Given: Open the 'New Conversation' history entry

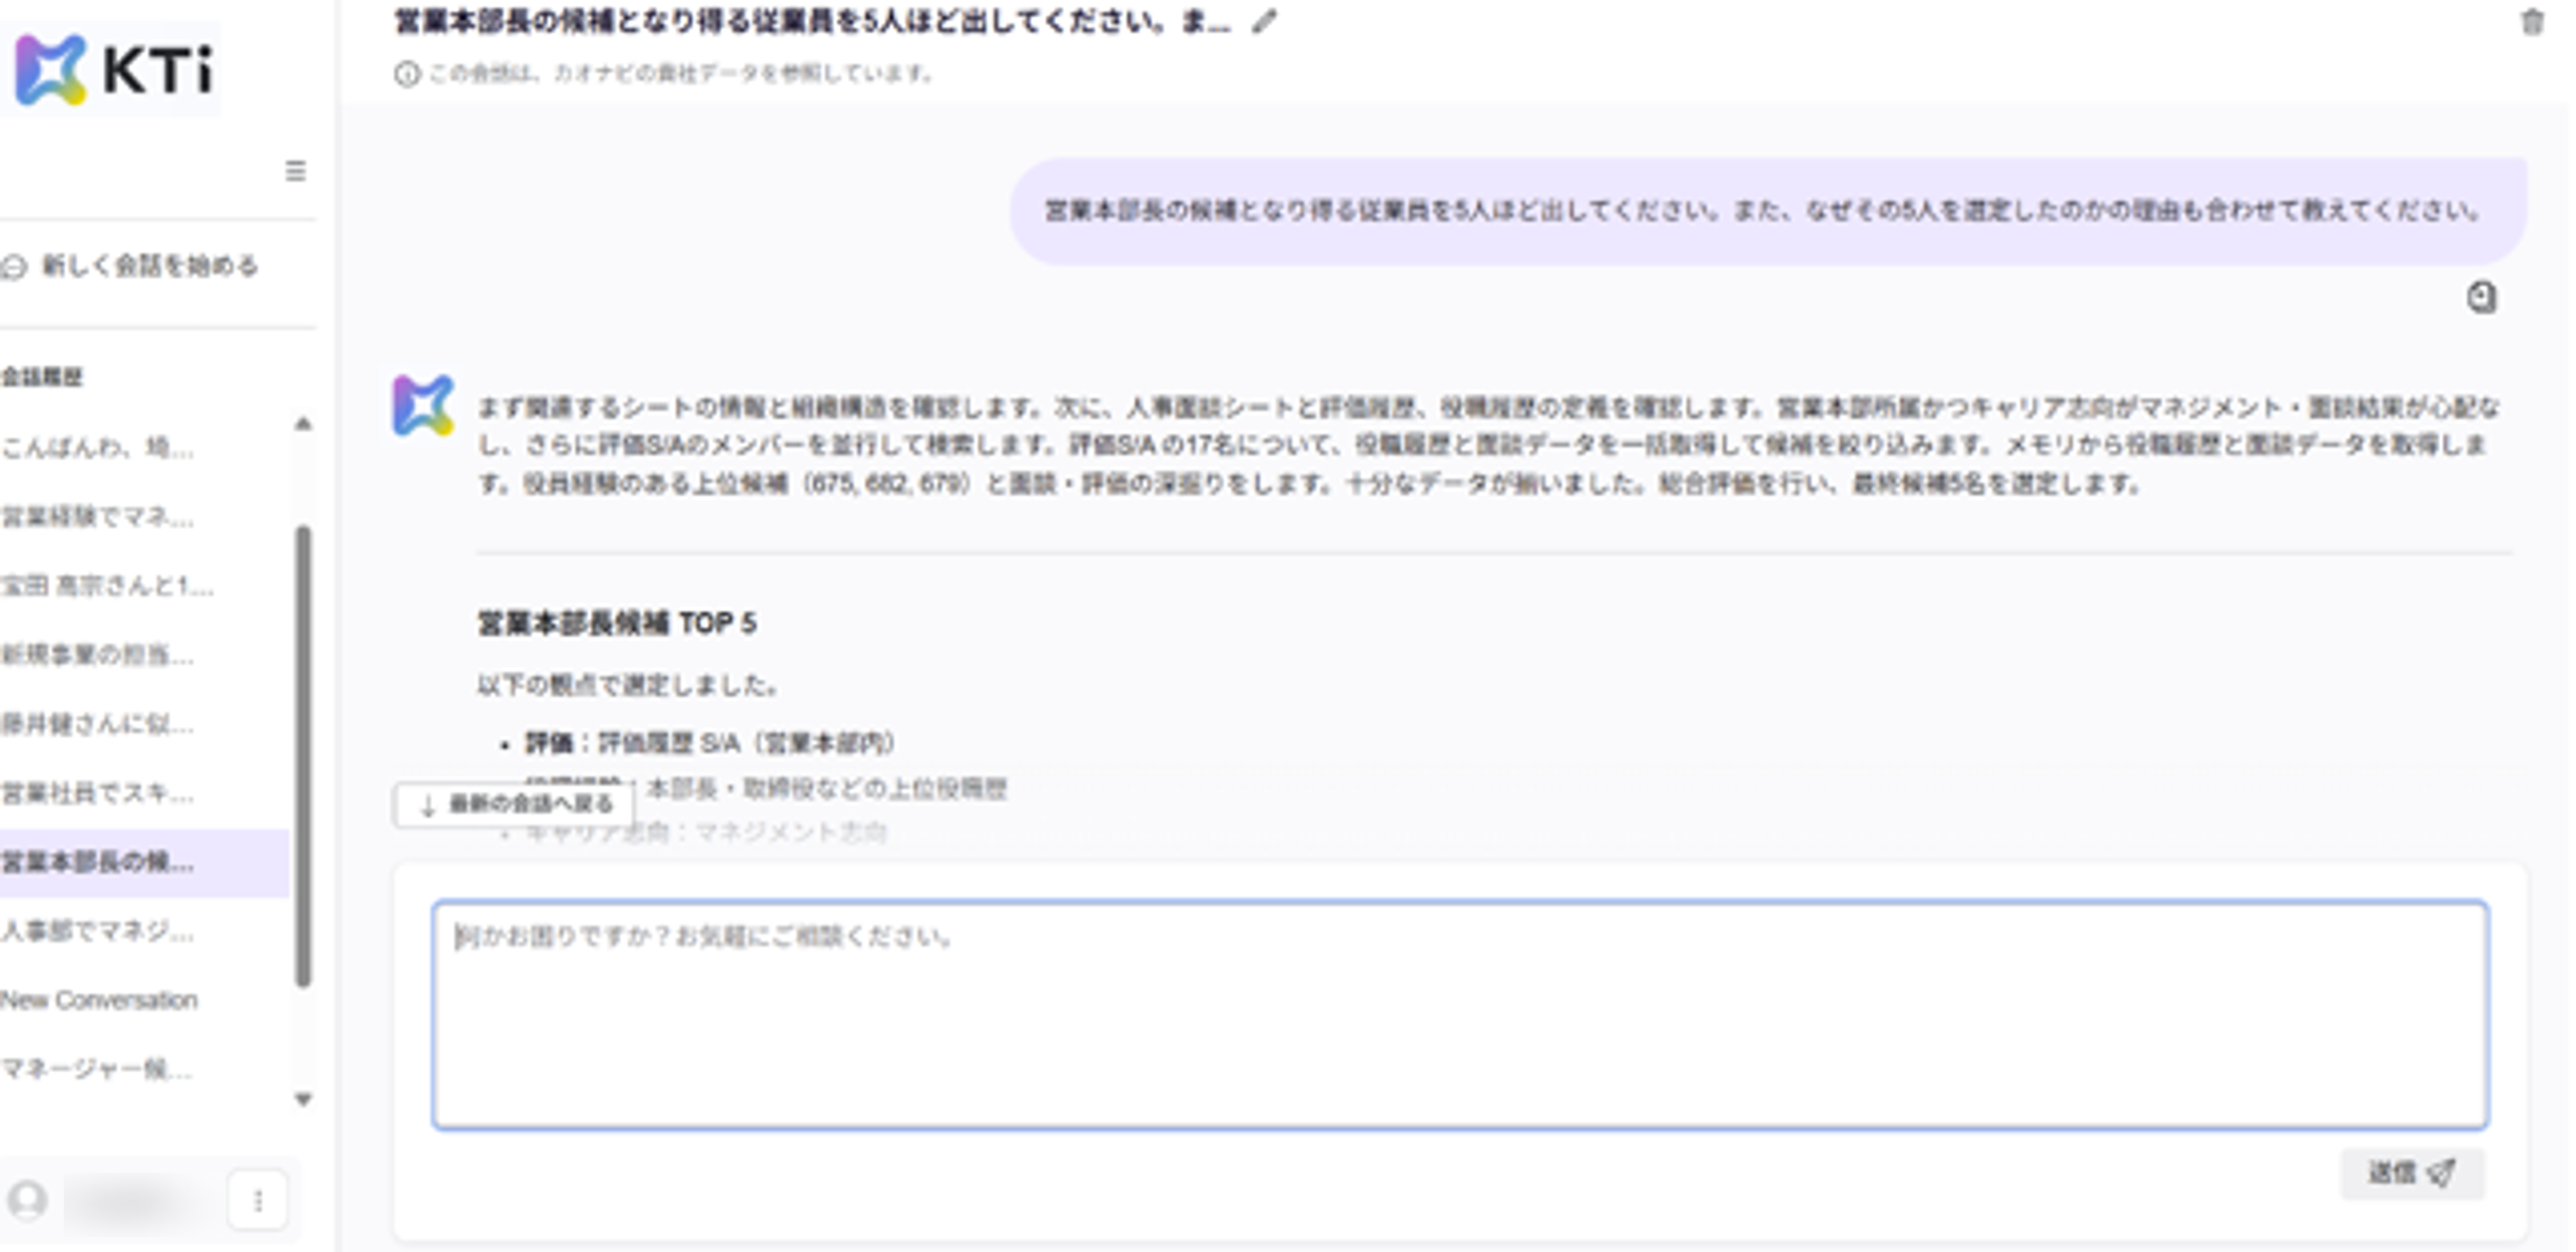Looking at the screenshot, I should (99, 1000).
